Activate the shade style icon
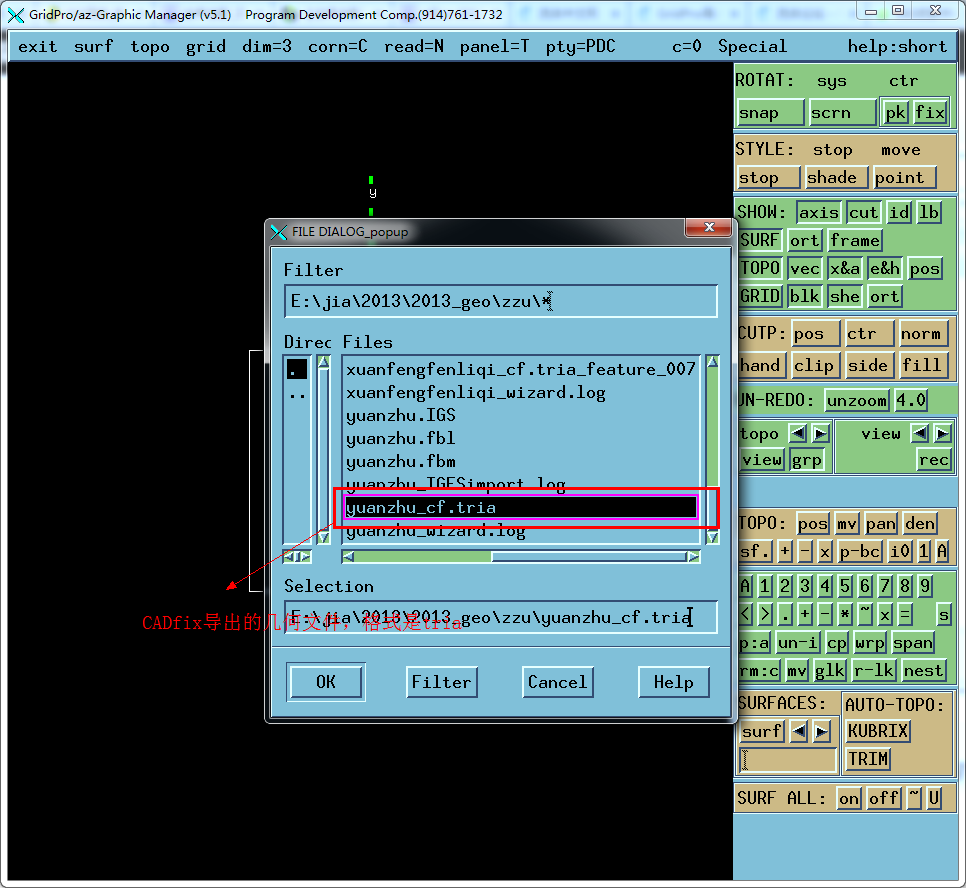 point(836,177)
